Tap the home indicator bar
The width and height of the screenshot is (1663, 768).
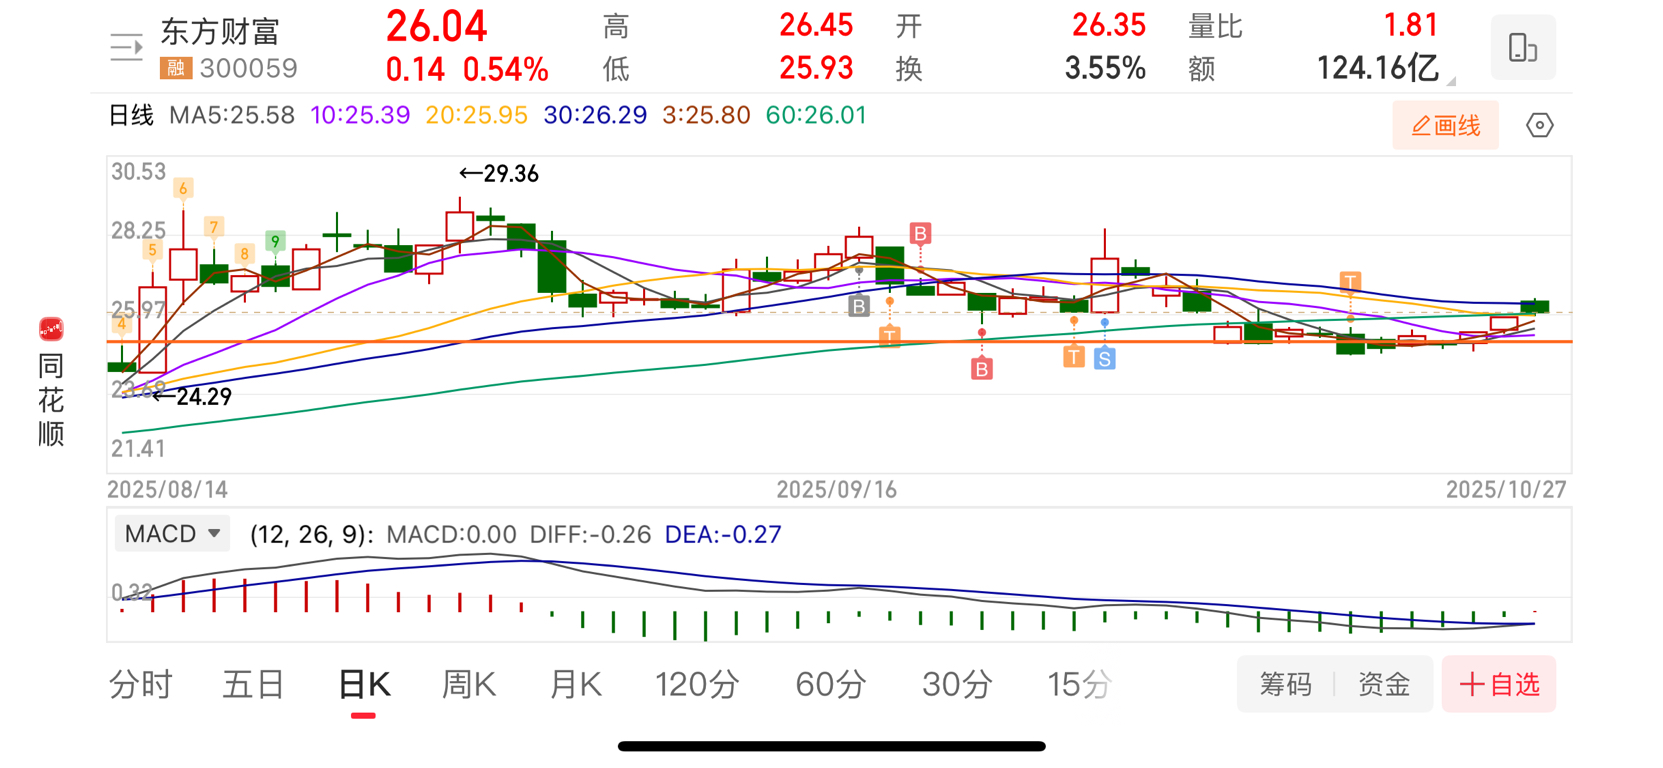point(832,746)
